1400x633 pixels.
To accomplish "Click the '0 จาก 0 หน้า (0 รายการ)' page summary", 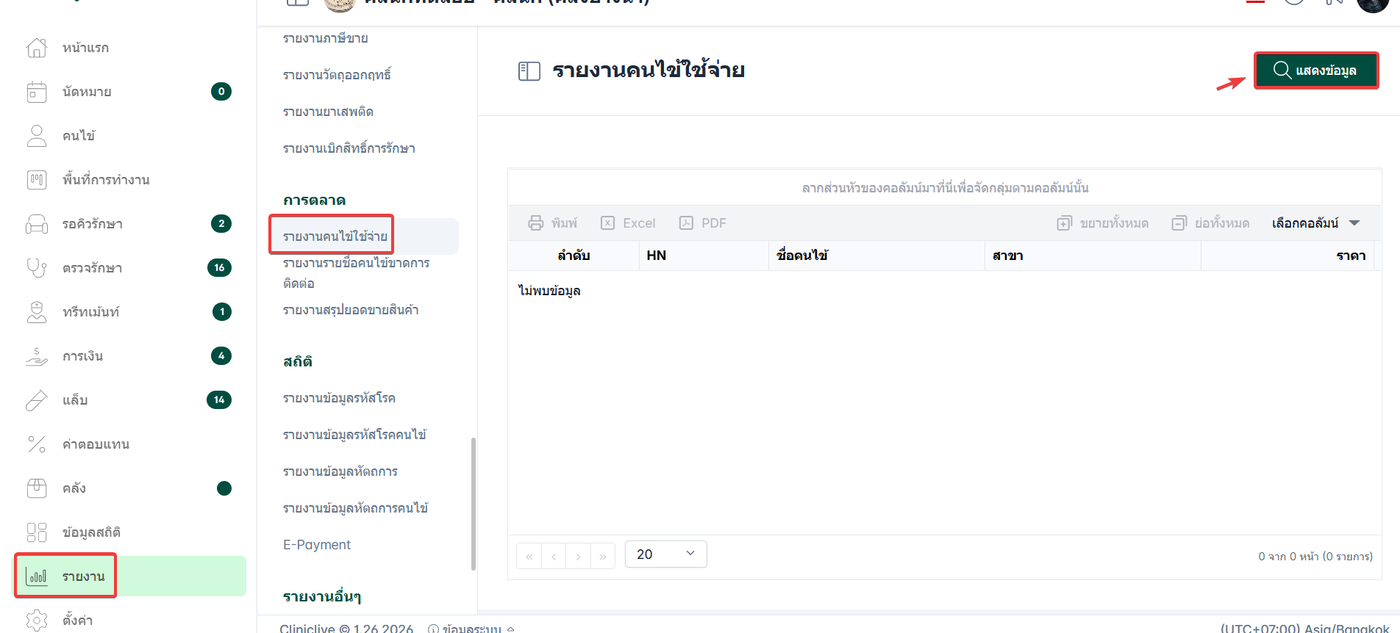I will [x=1315, y=556].
